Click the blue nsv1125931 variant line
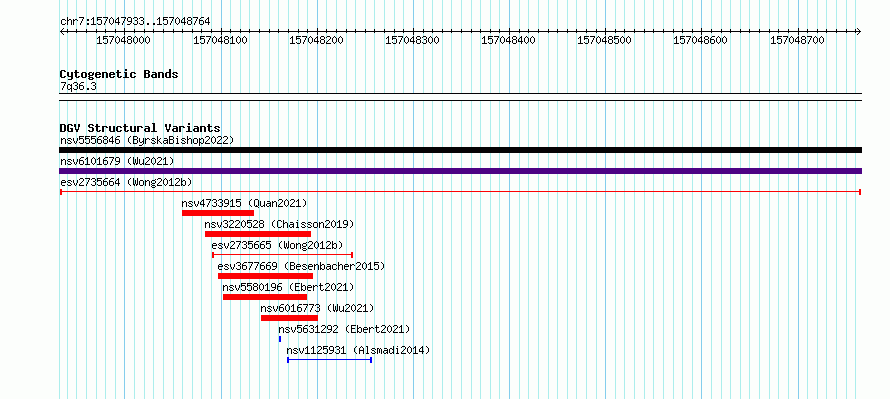890x399 pixels. (x=329, y=360)
